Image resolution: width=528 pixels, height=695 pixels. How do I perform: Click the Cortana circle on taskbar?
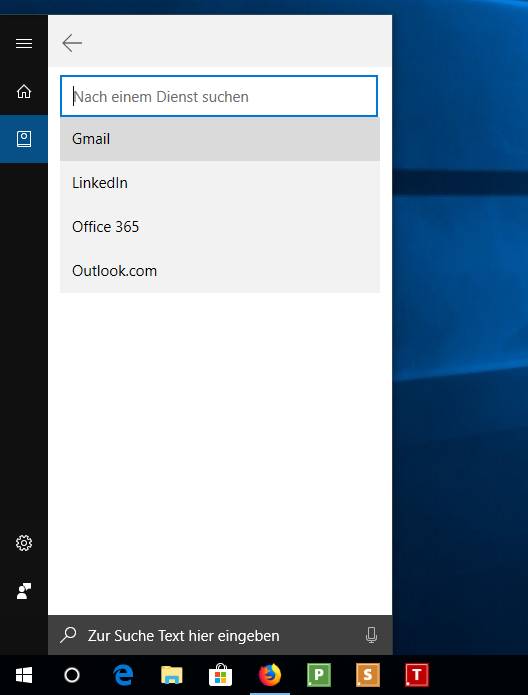coord(72,675)
